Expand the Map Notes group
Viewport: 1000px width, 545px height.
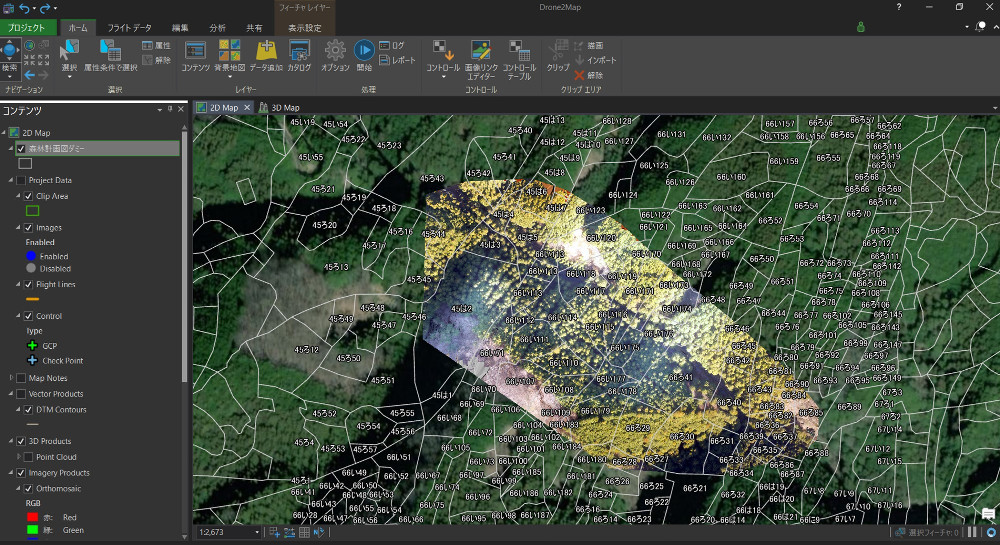pos(11,378)
